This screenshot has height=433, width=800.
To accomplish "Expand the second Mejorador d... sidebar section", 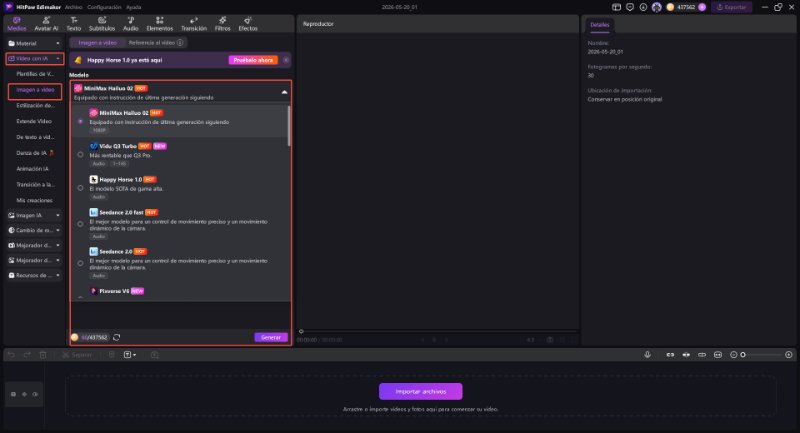I will 34,260.
